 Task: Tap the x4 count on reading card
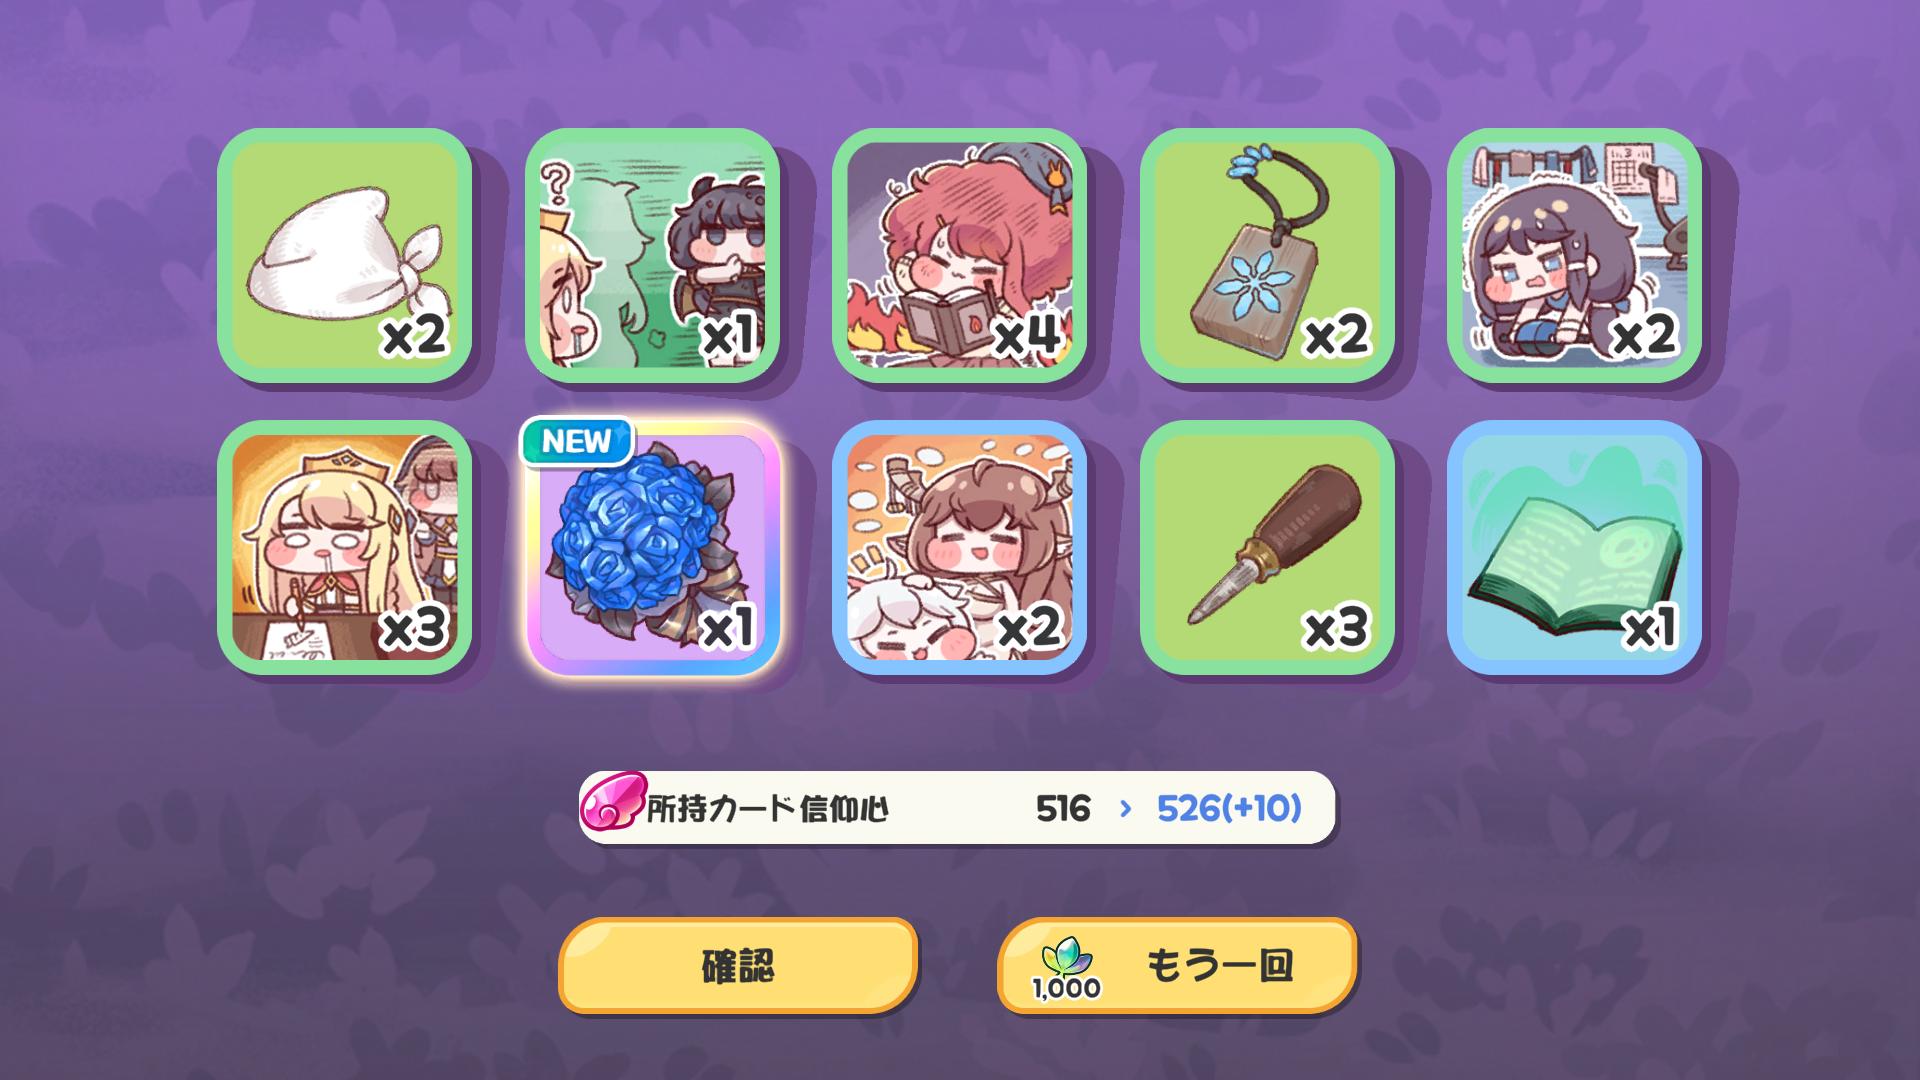point(1027,335)
